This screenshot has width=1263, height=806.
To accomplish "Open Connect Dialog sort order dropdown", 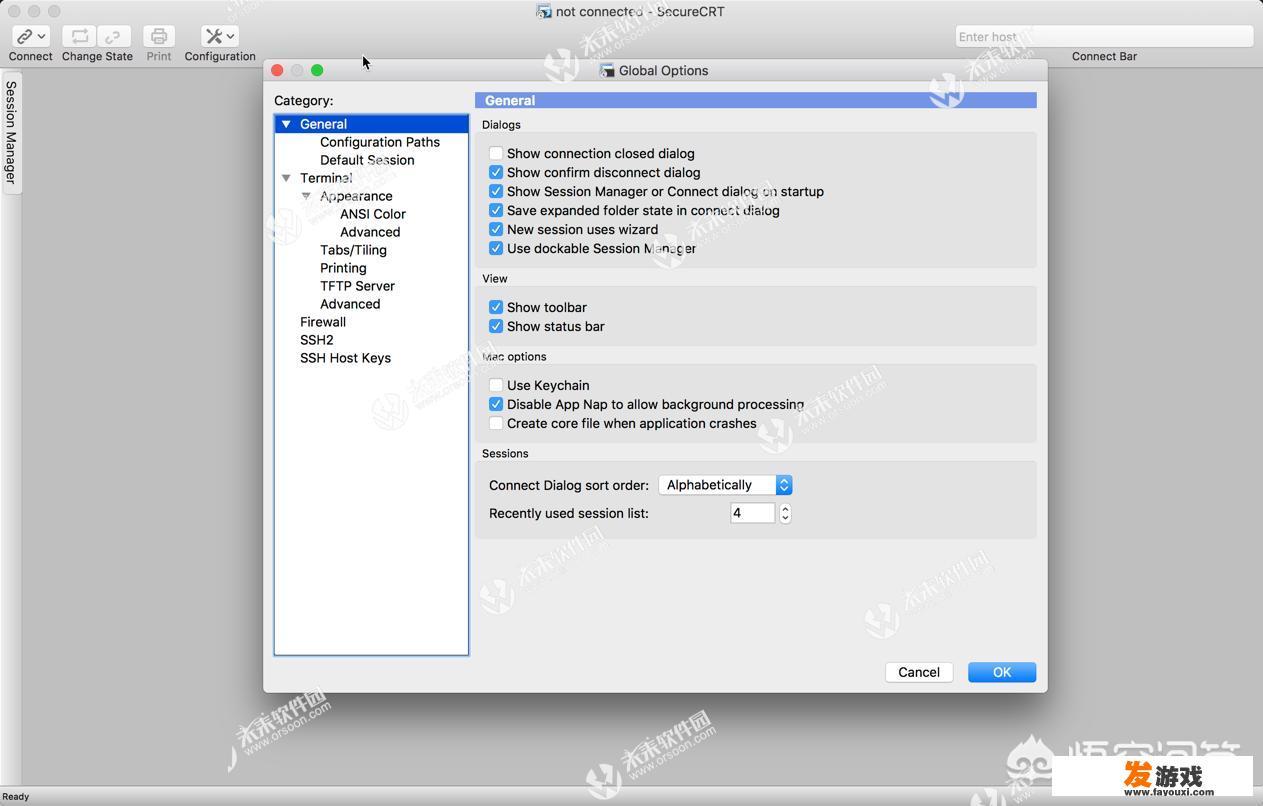I will [x=725, y=485].
